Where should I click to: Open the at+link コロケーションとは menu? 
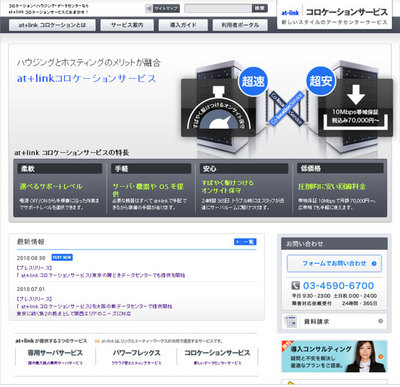point(52,25)
